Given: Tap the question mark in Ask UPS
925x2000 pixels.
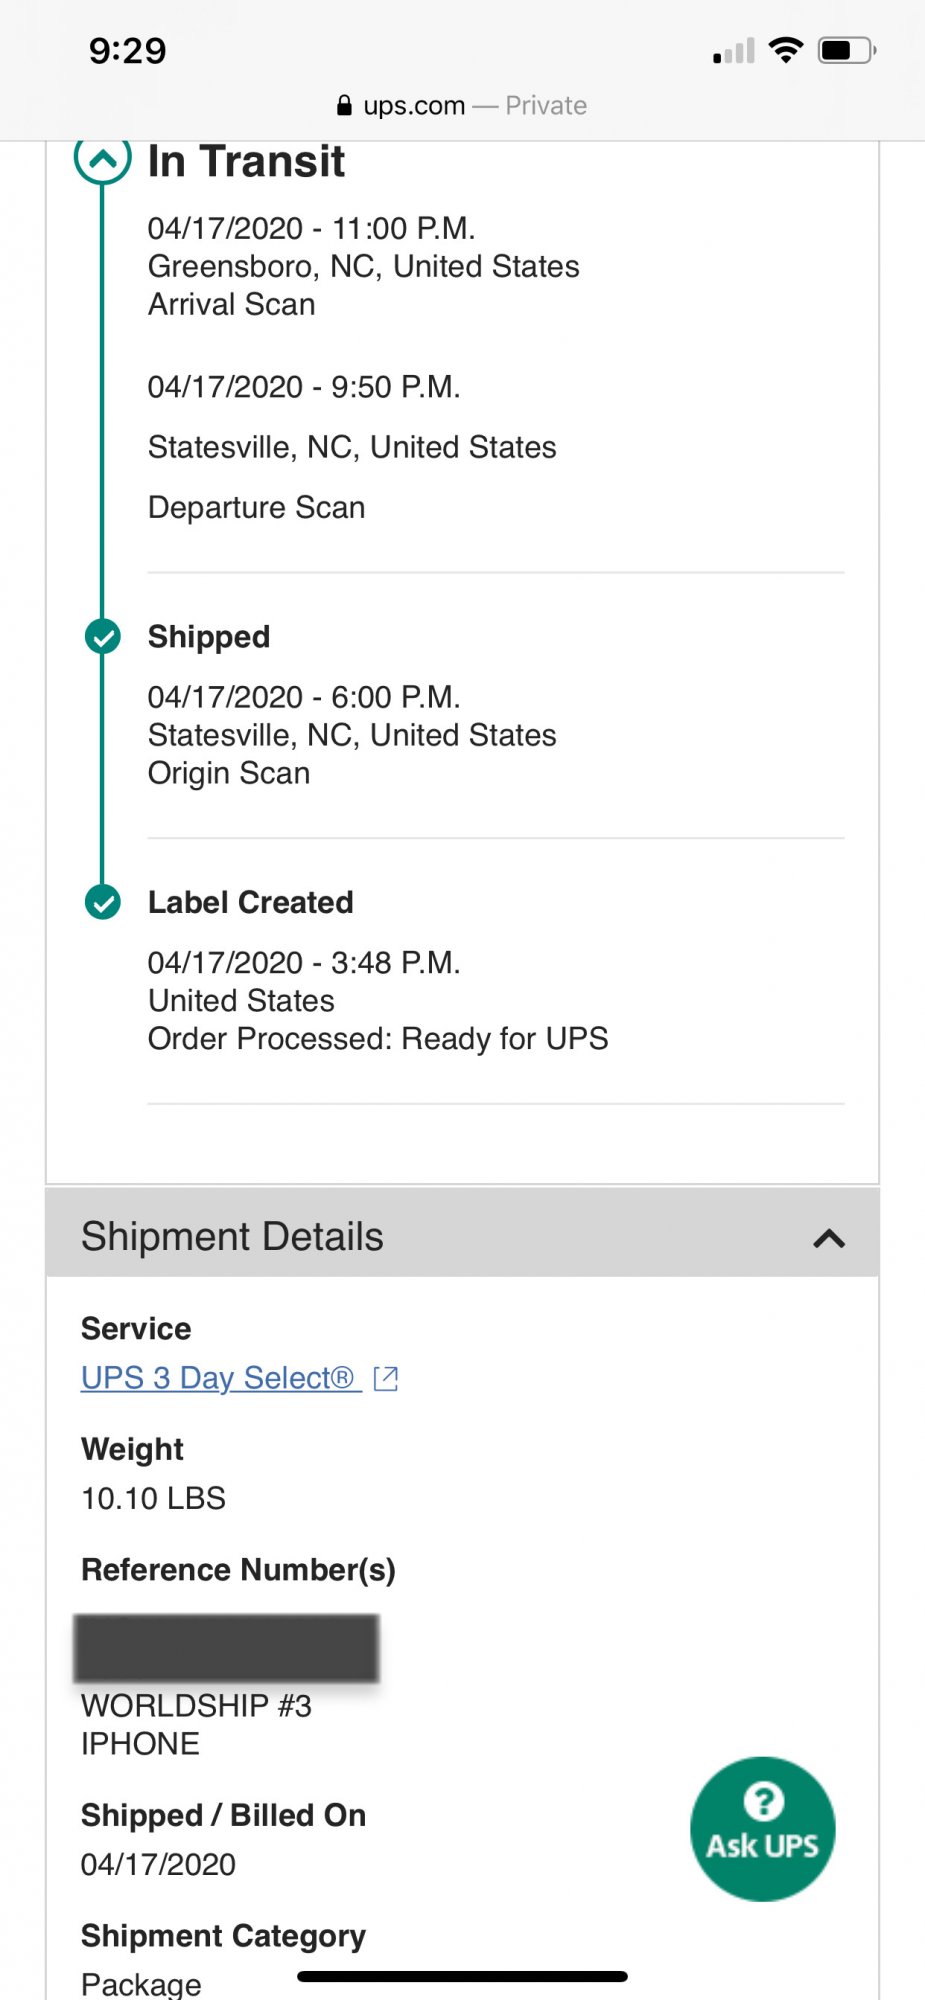Looking at the screenshot, I should pyautogui.click(x=763, y=1801).
